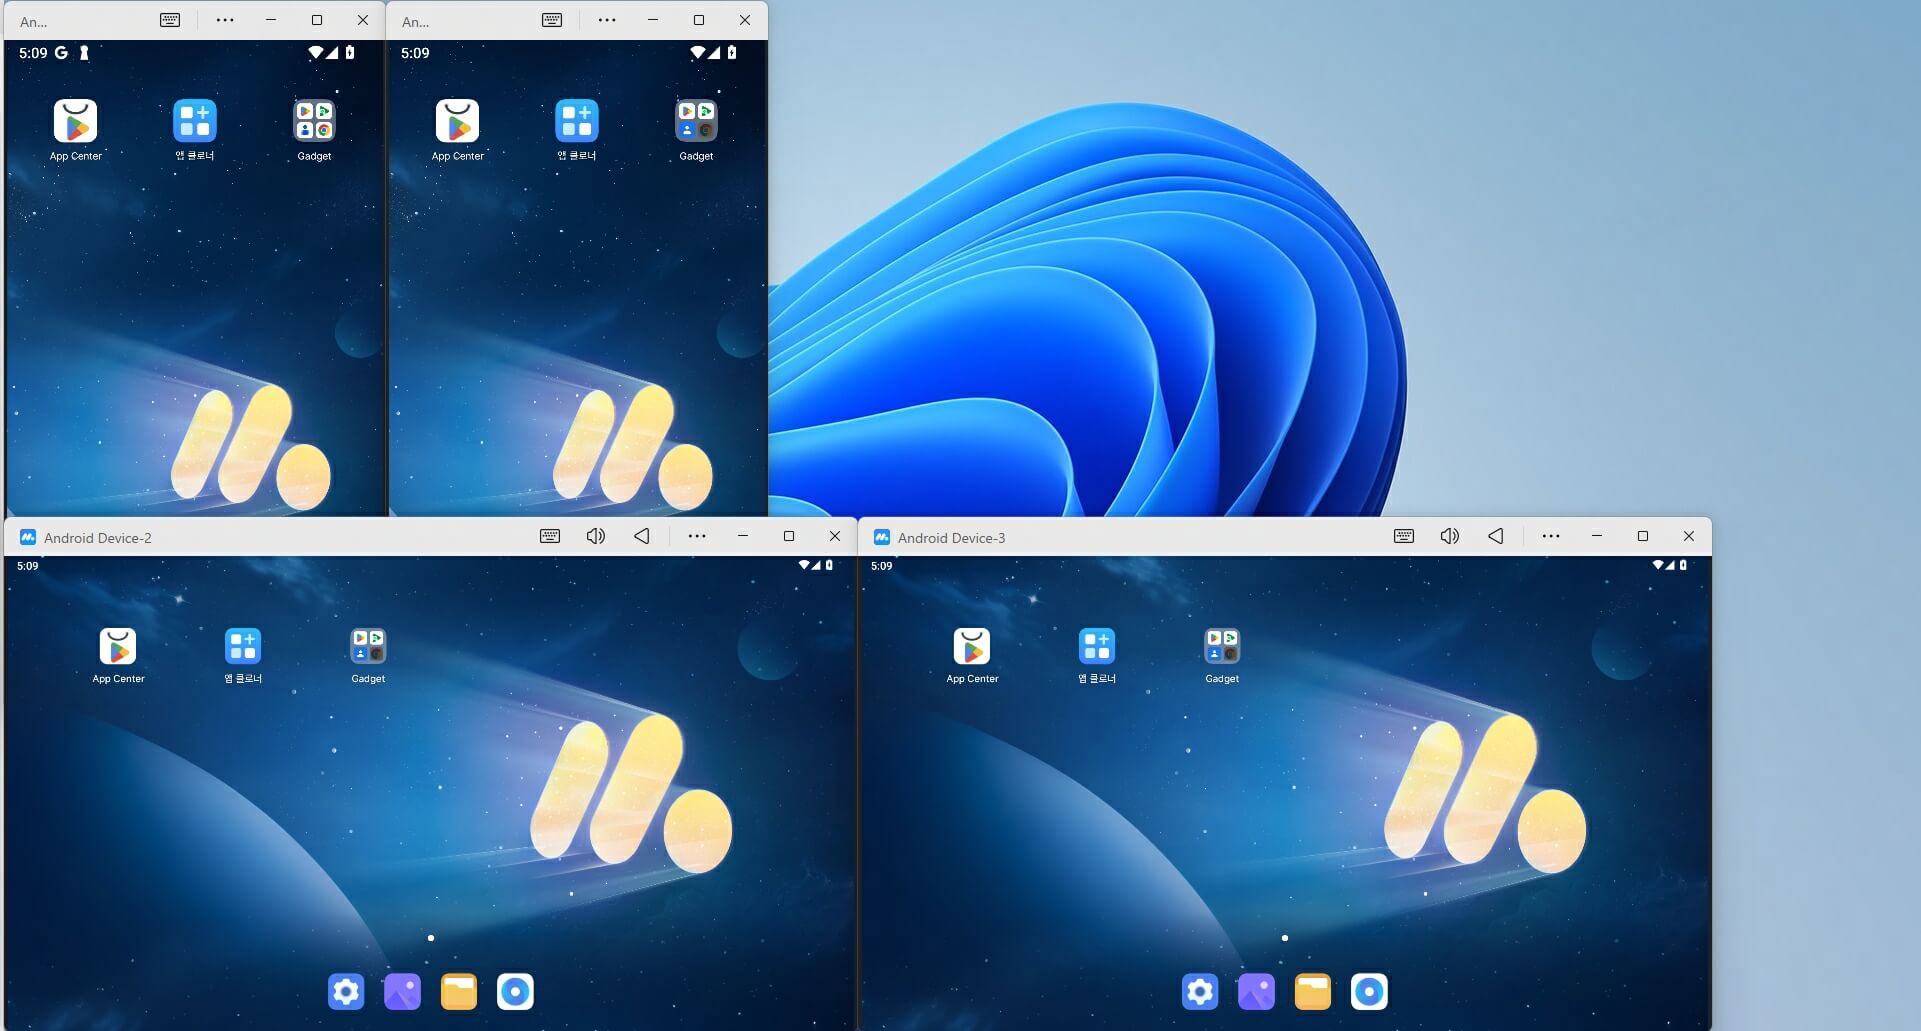This screenshot has width=1921, height=1031.
Task: Open Settings gear in Android Device-2 dock
Action: (x=346, y=991)
